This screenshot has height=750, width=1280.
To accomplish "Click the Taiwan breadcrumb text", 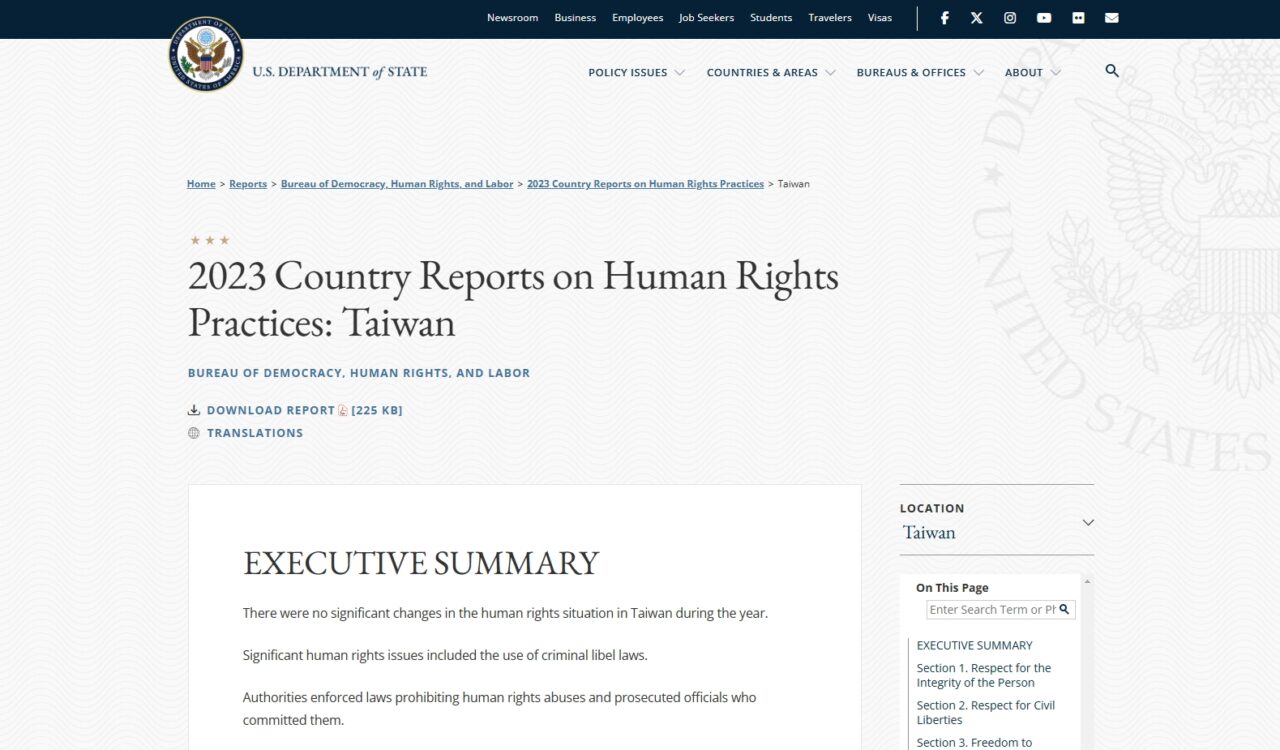I will point(794,184).
